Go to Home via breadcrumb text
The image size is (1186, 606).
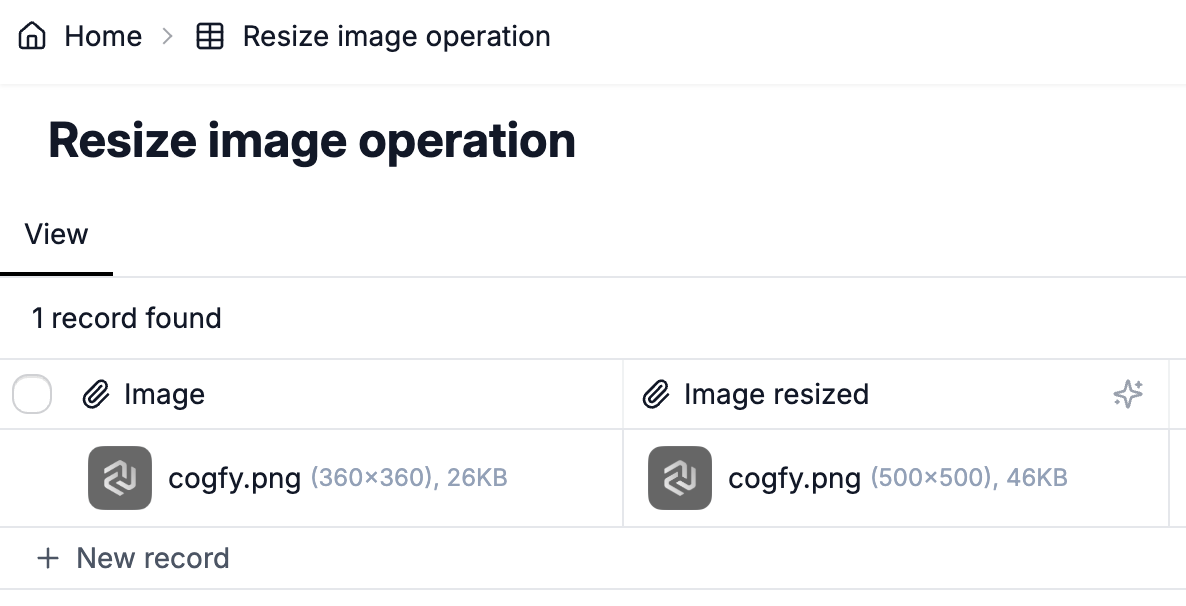103,36
